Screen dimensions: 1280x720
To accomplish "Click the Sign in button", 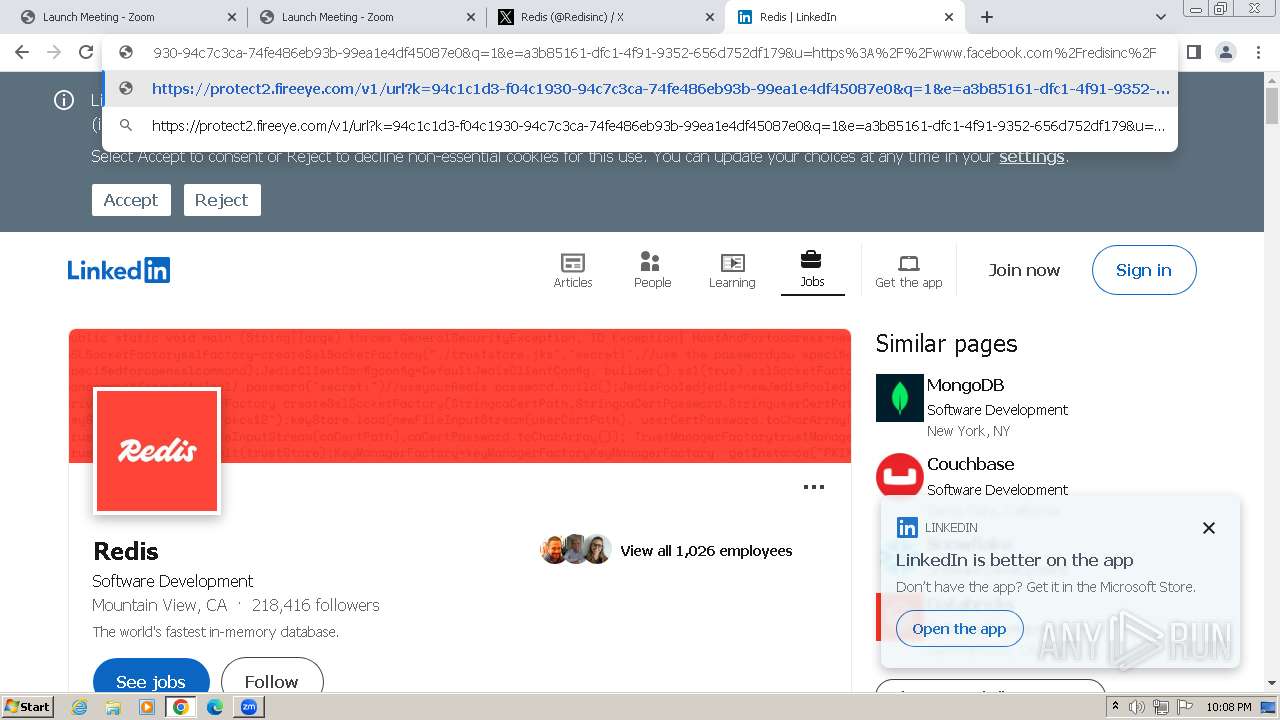I will click(x=1144, y=270).
